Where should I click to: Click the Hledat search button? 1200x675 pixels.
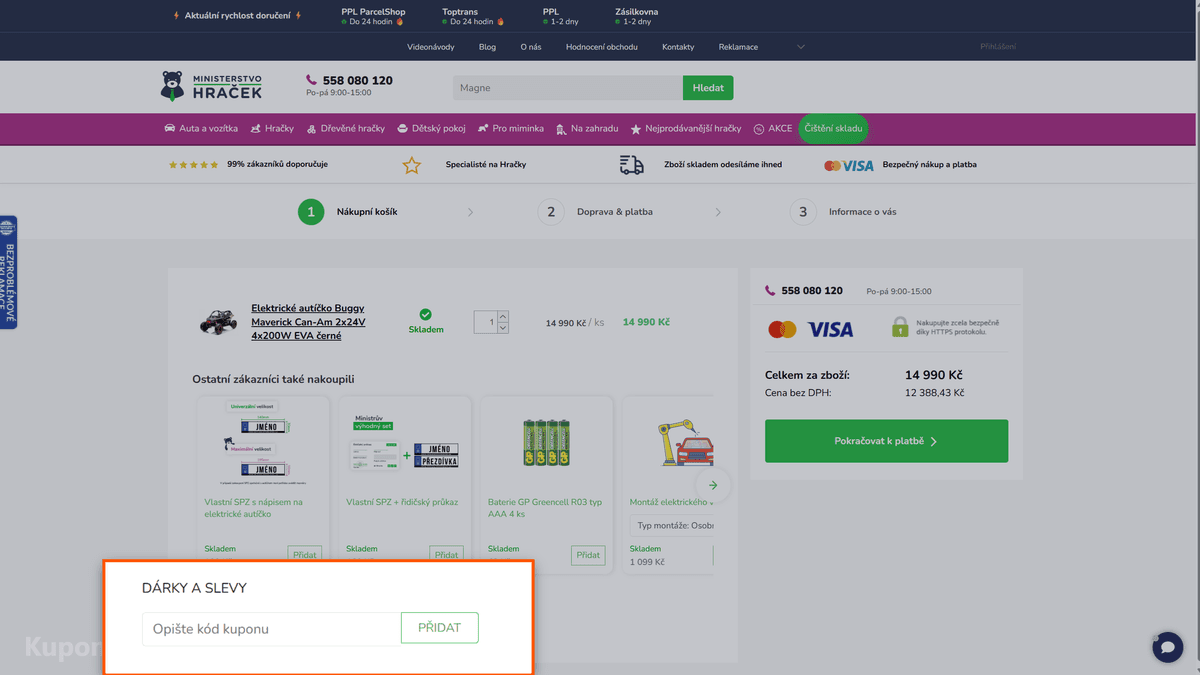coord(708,88)
